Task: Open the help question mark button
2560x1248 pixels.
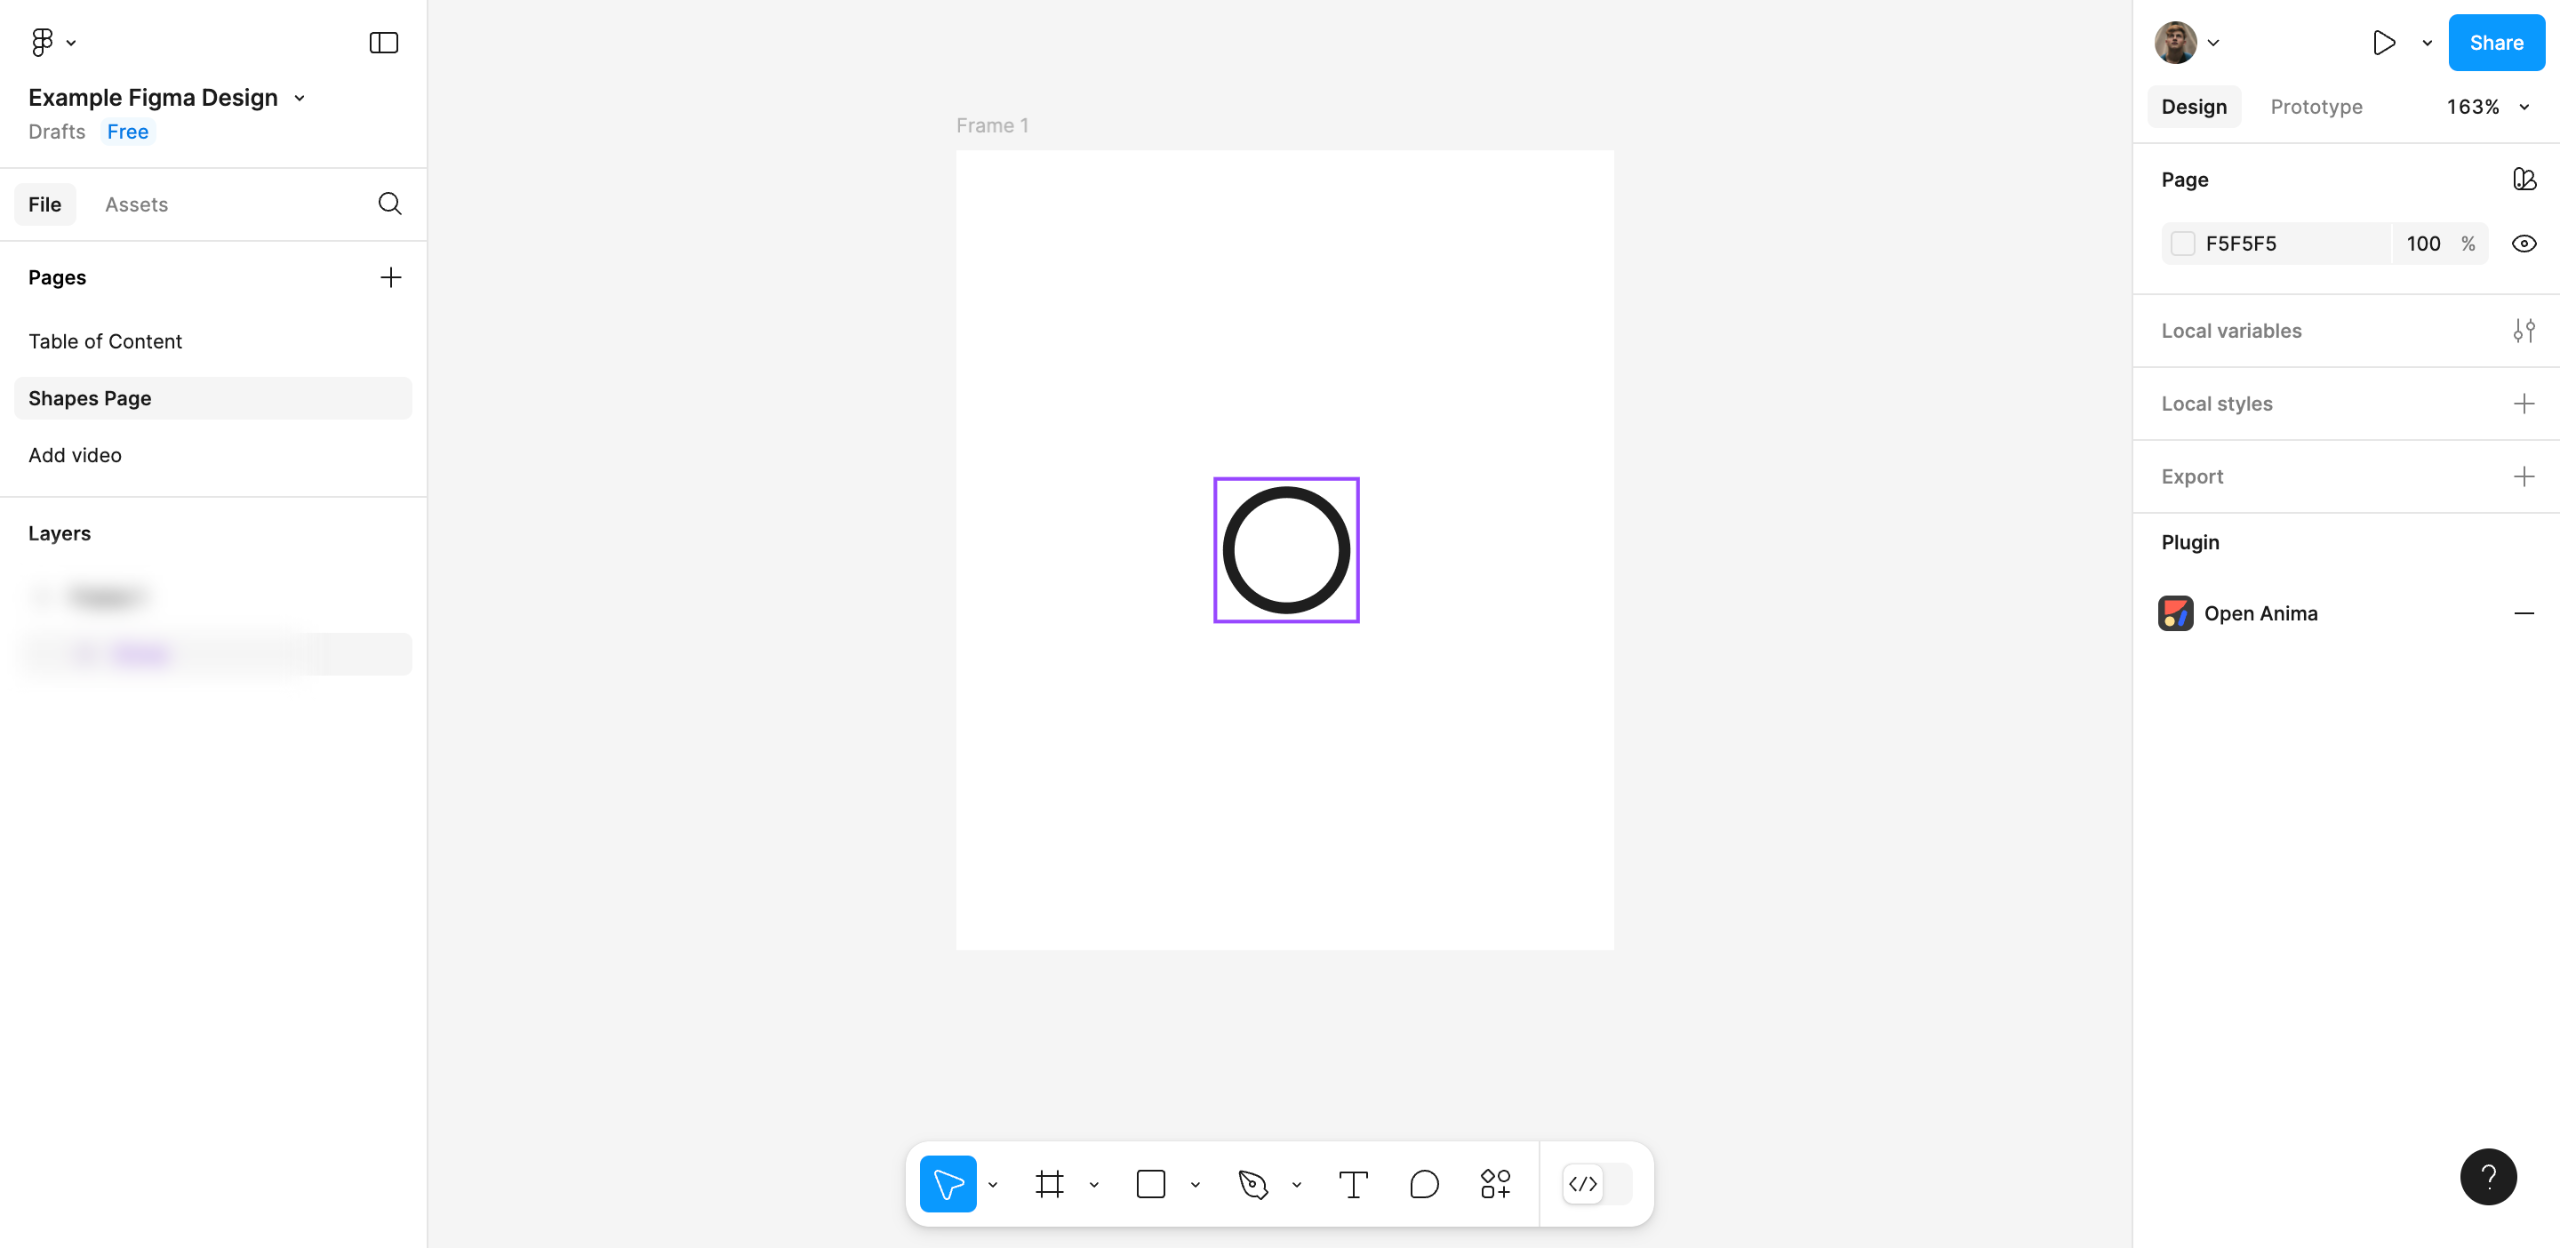Action: click(2489, 1177)
